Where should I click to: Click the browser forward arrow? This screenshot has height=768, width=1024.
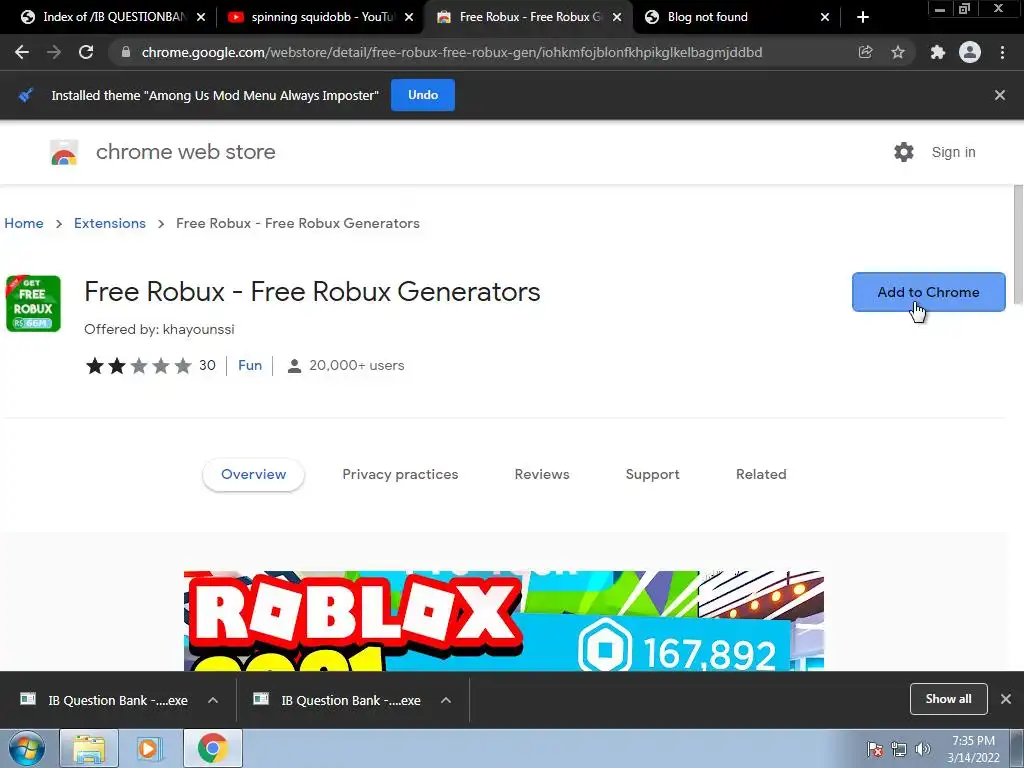54,52
